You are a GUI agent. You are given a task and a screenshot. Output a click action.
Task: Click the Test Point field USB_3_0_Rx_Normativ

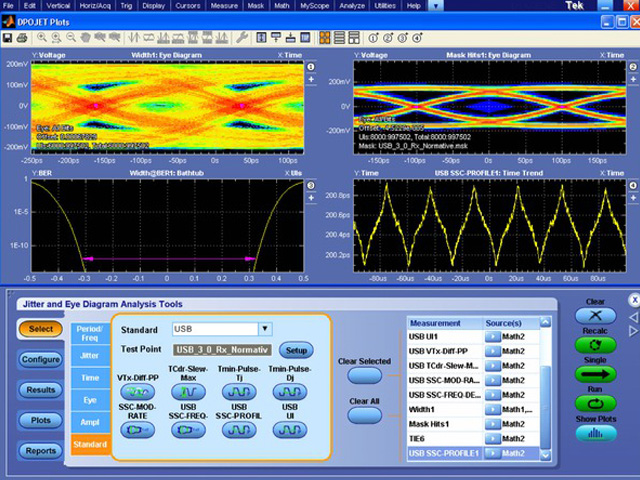click(x=222, y=350)
